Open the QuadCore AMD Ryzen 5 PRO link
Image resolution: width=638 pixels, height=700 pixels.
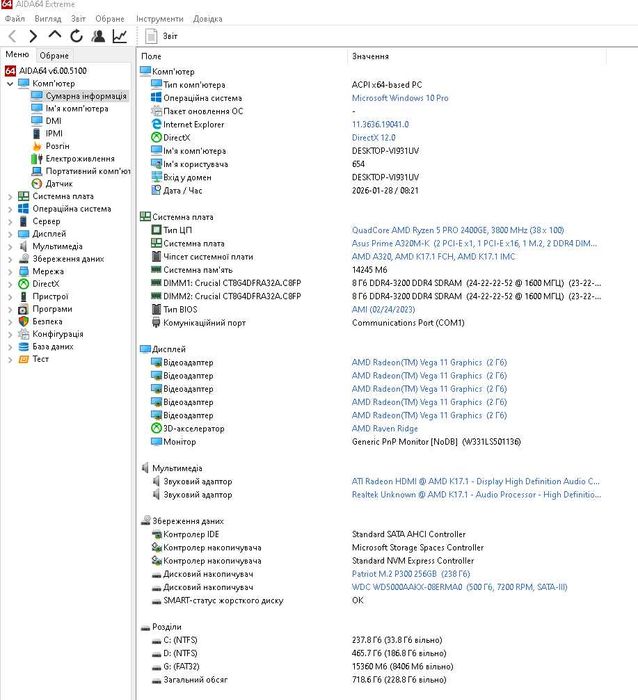458,230
